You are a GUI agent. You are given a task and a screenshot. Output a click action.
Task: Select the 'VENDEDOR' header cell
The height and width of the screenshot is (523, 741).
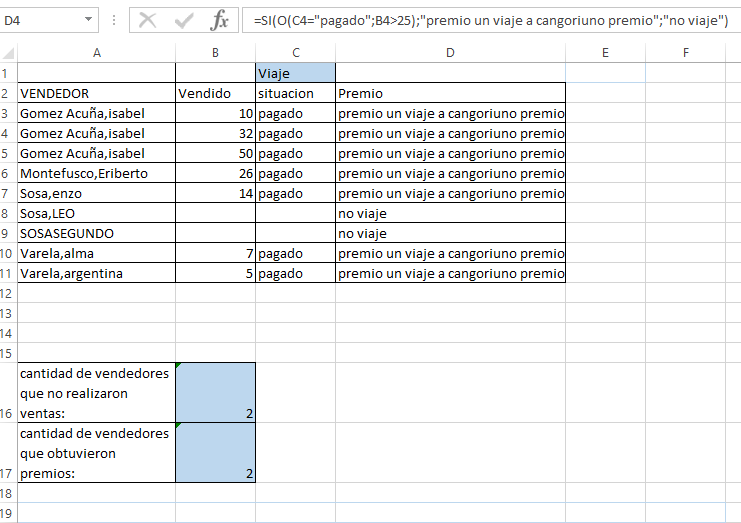pos(96,93)
